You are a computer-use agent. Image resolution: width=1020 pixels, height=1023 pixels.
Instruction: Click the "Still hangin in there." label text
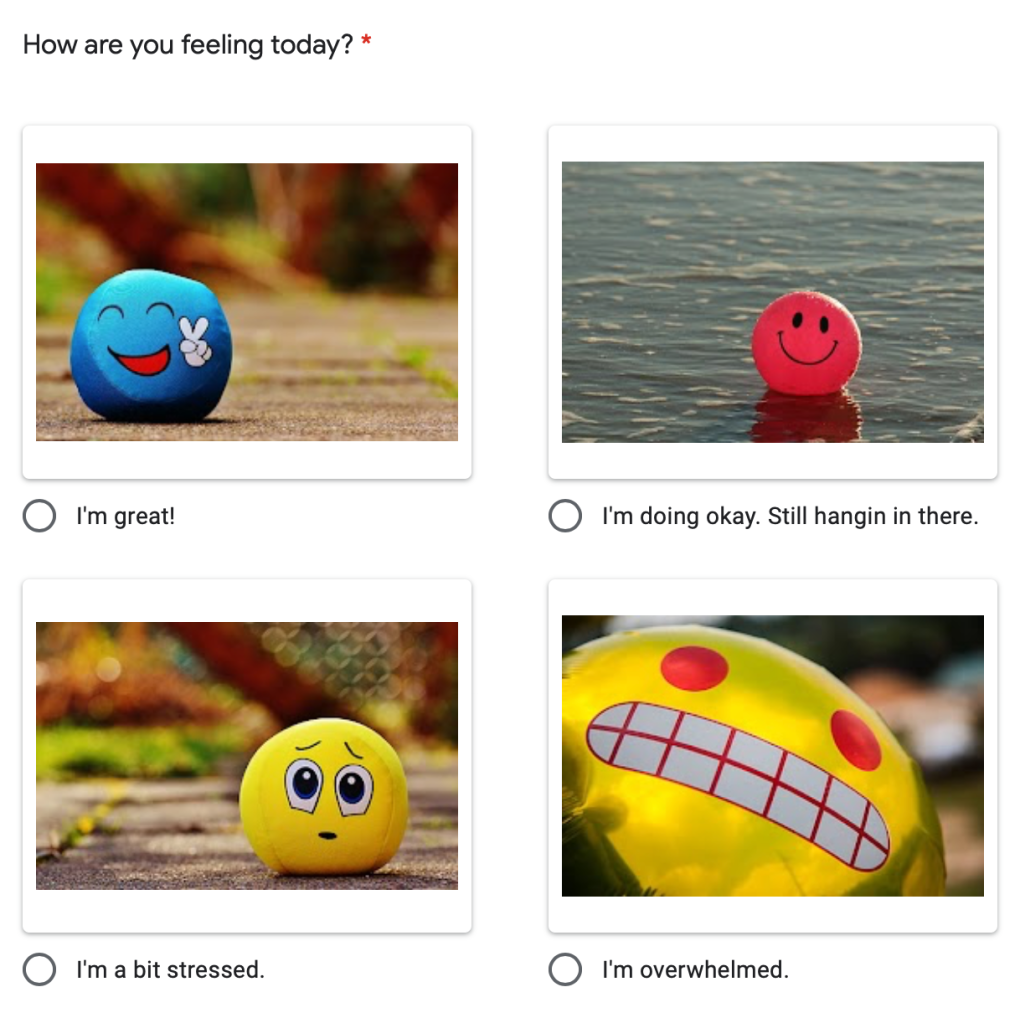click(873, 516)
